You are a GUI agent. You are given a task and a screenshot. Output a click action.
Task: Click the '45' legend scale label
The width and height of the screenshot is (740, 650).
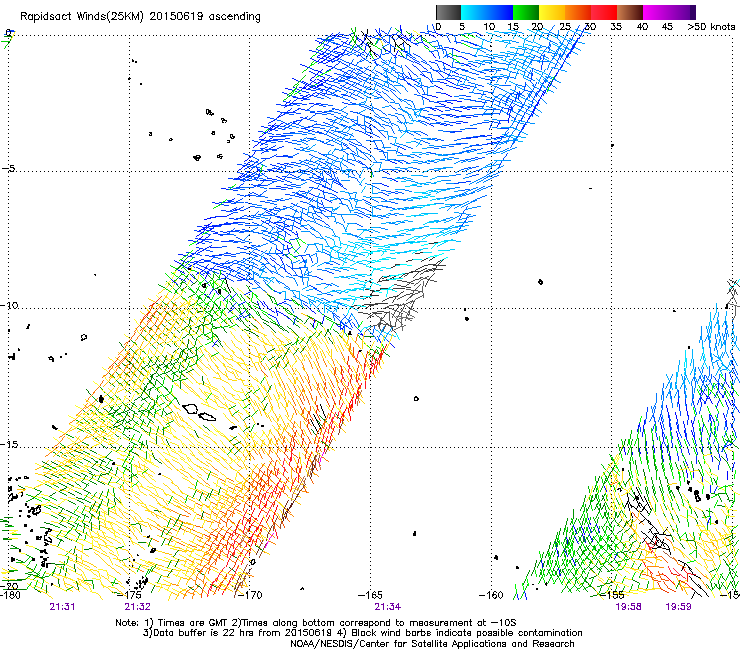tap(667, 27)
